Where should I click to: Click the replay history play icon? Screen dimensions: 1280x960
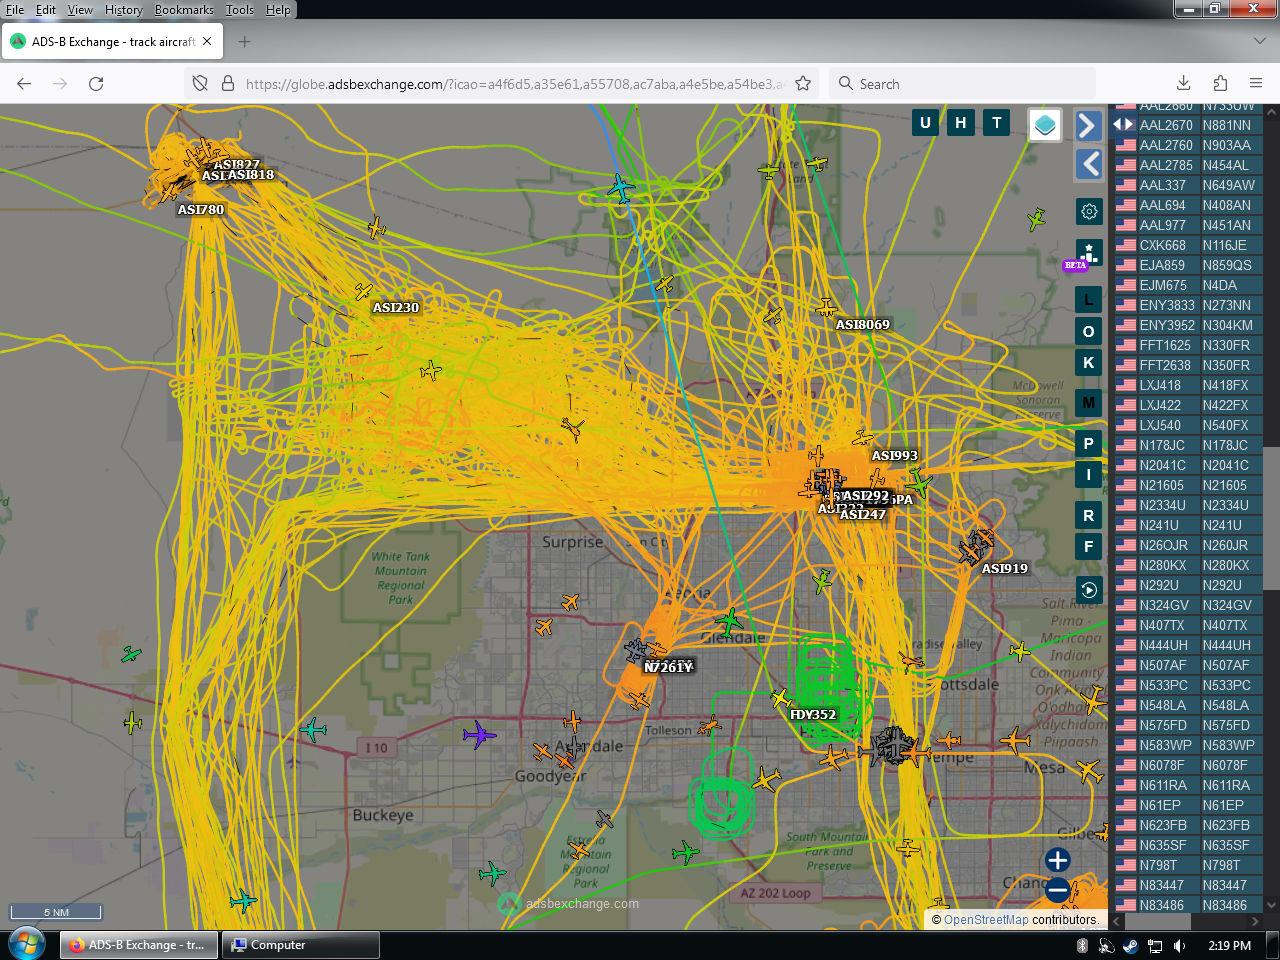[1089, 589]
